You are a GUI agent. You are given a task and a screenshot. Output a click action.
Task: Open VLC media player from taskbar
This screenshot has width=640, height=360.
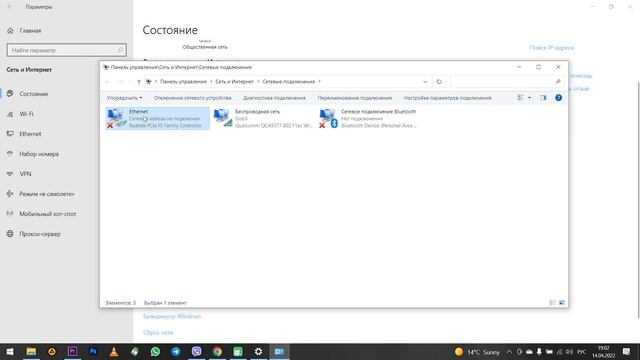tap(114, 351)
